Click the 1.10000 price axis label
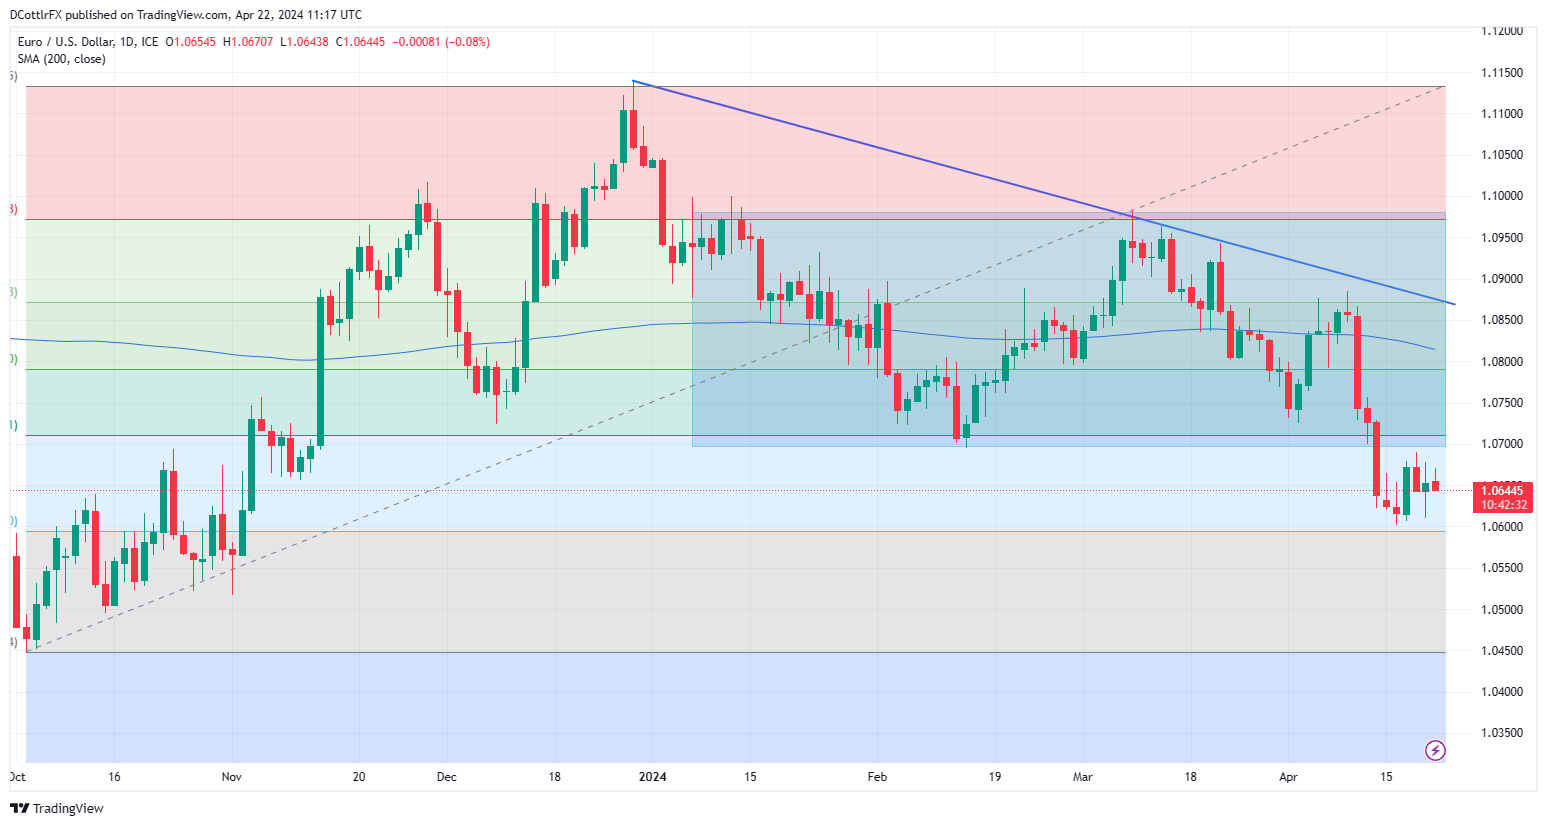The width and height of the screenshot is (1547, 826). (x=1502, y=196)
